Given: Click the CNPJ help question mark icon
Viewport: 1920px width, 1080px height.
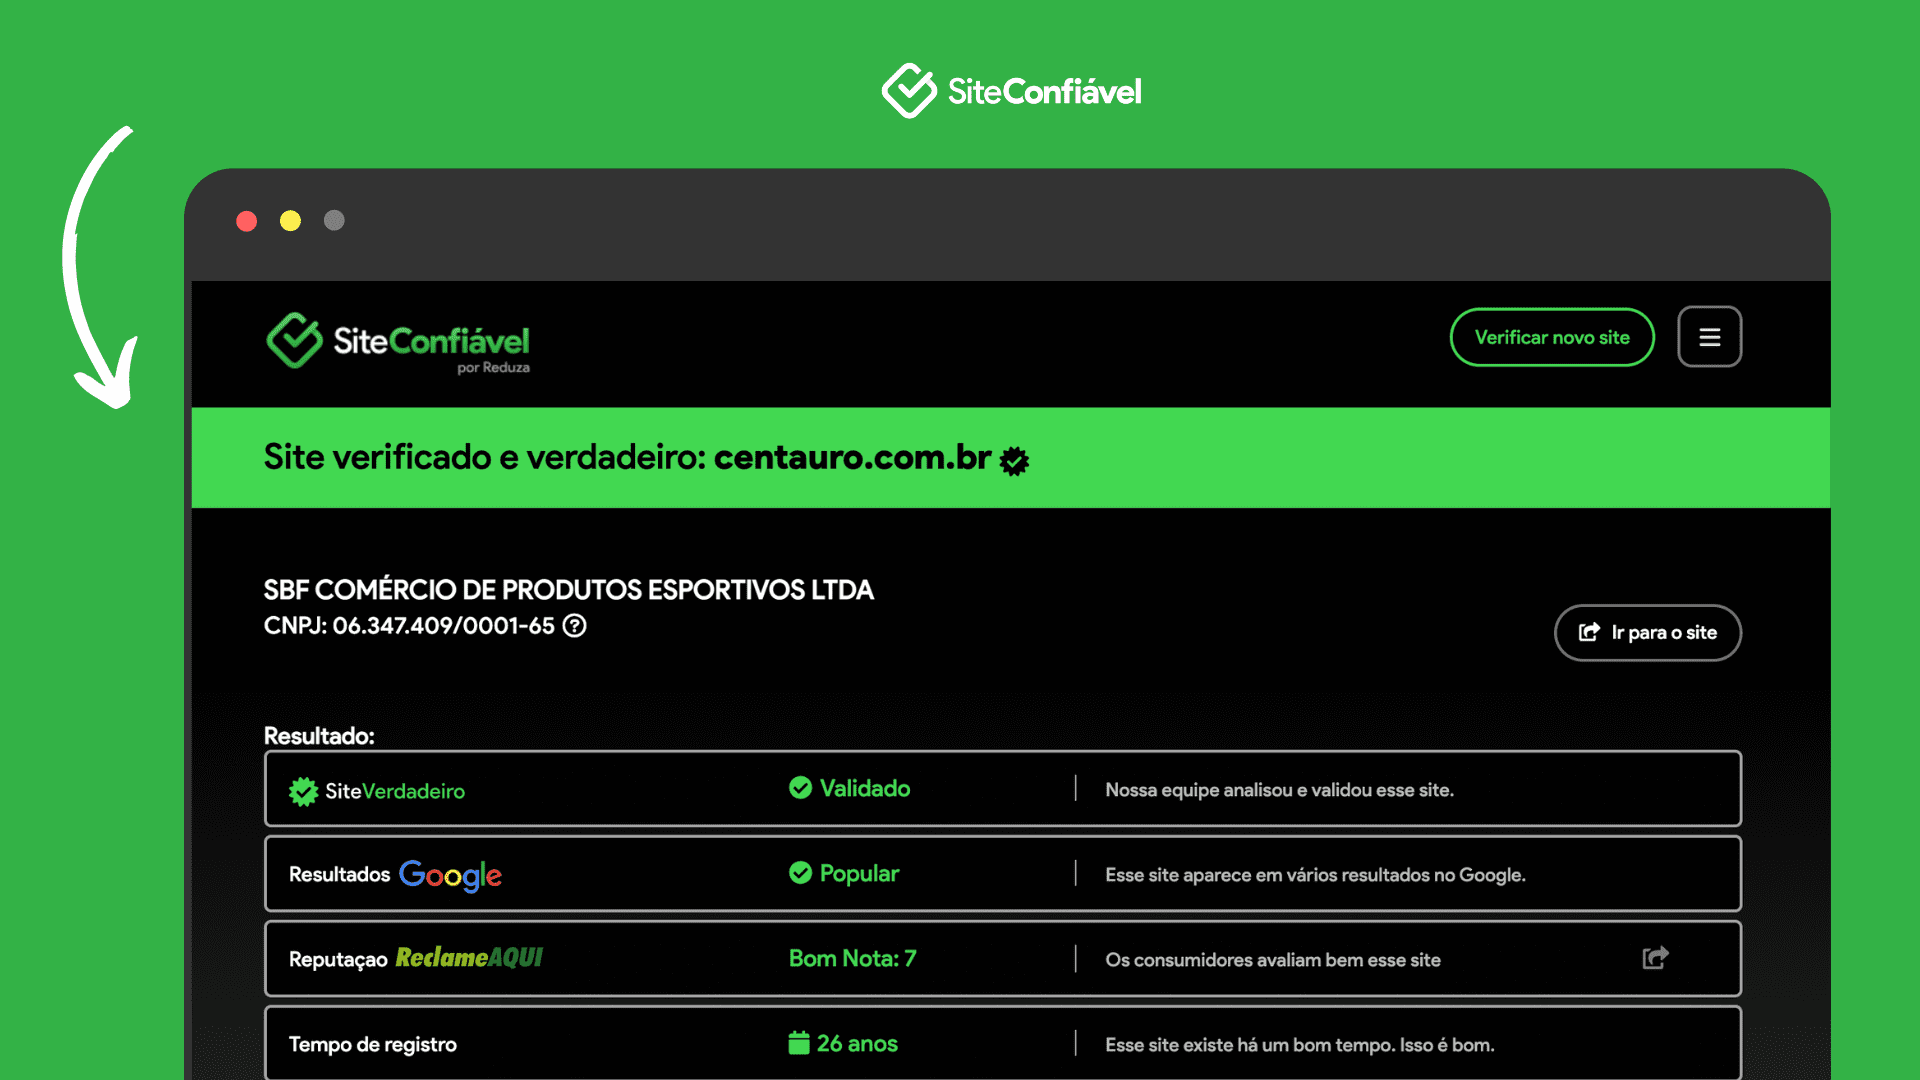Looking at the screenshot, I should [x=574, y=626].
